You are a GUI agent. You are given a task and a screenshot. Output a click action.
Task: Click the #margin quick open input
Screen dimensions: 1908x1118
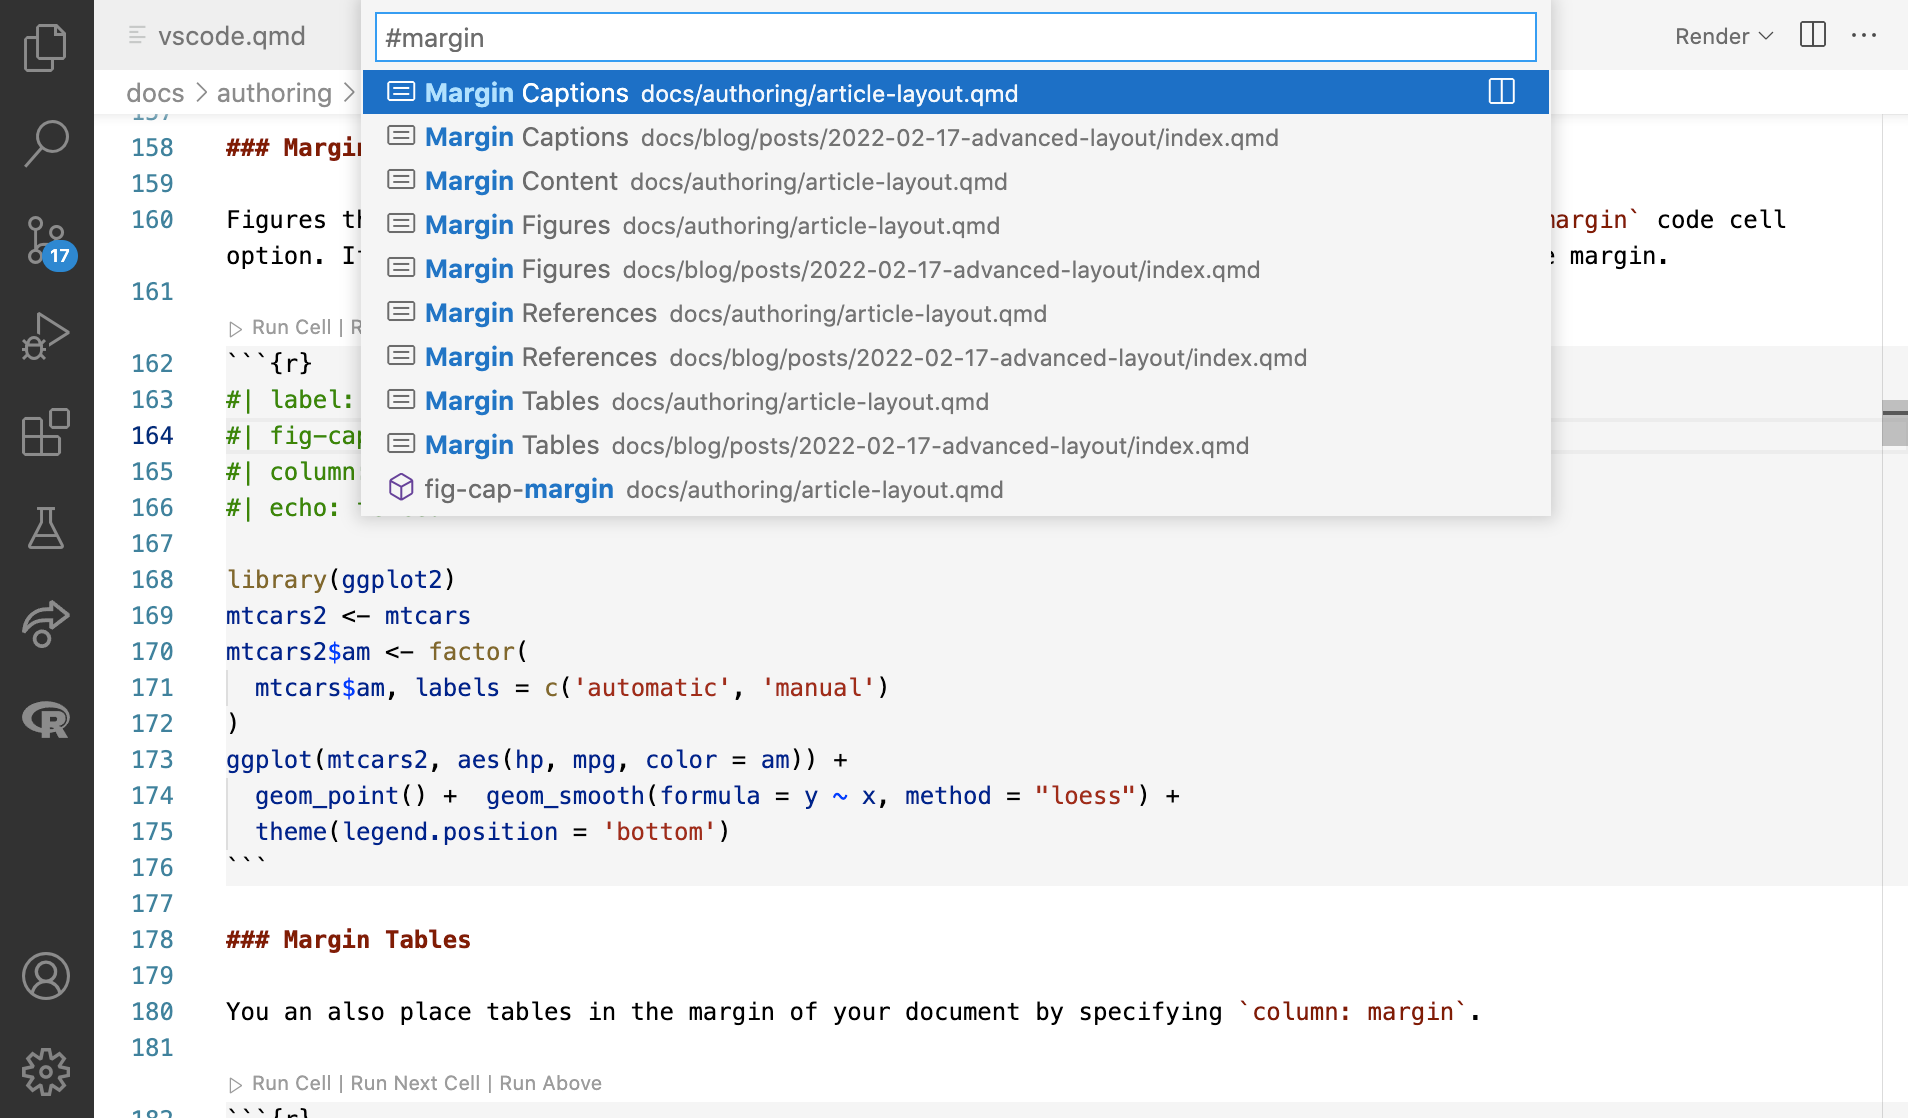click(955, 37)
